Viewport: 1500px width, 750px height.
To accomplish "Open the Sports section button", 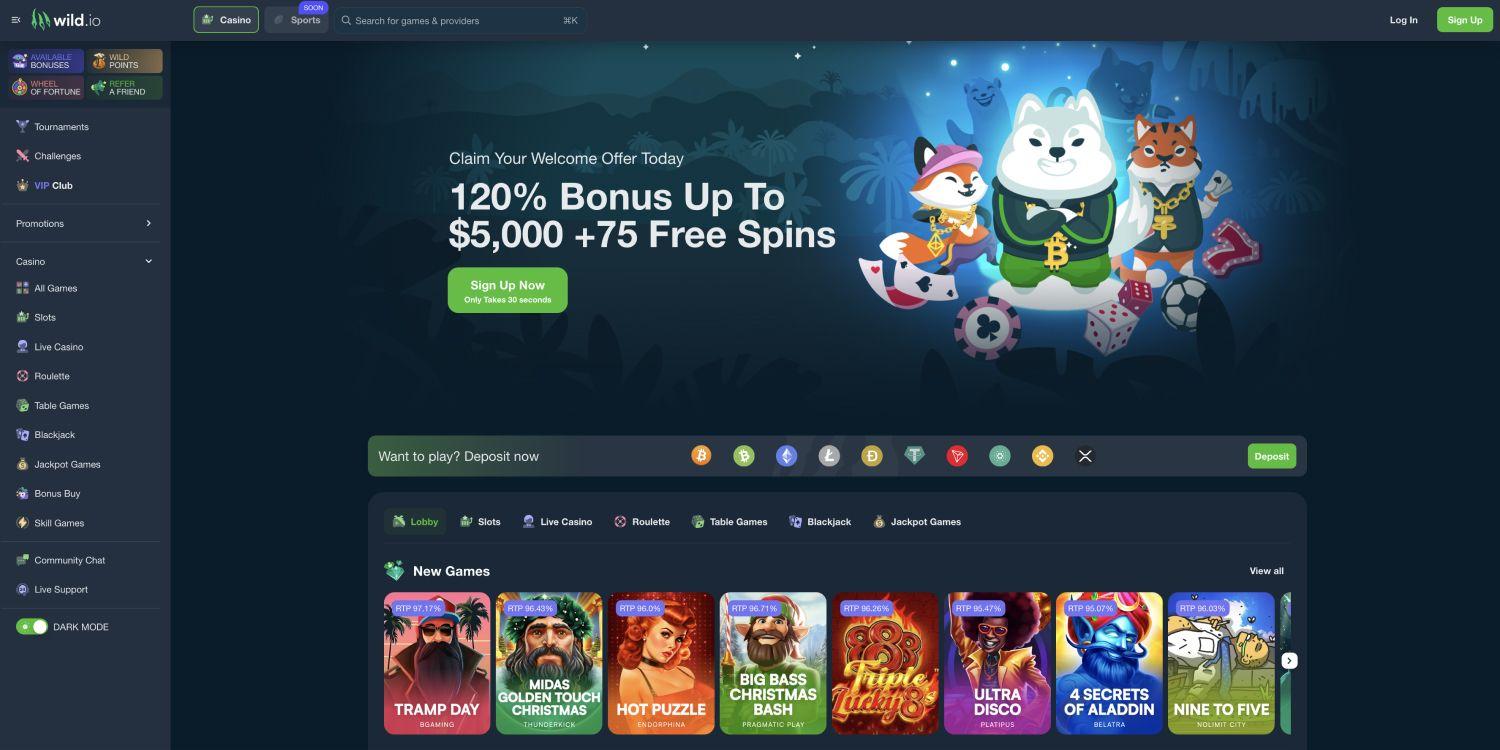I will tap(297, 20).
